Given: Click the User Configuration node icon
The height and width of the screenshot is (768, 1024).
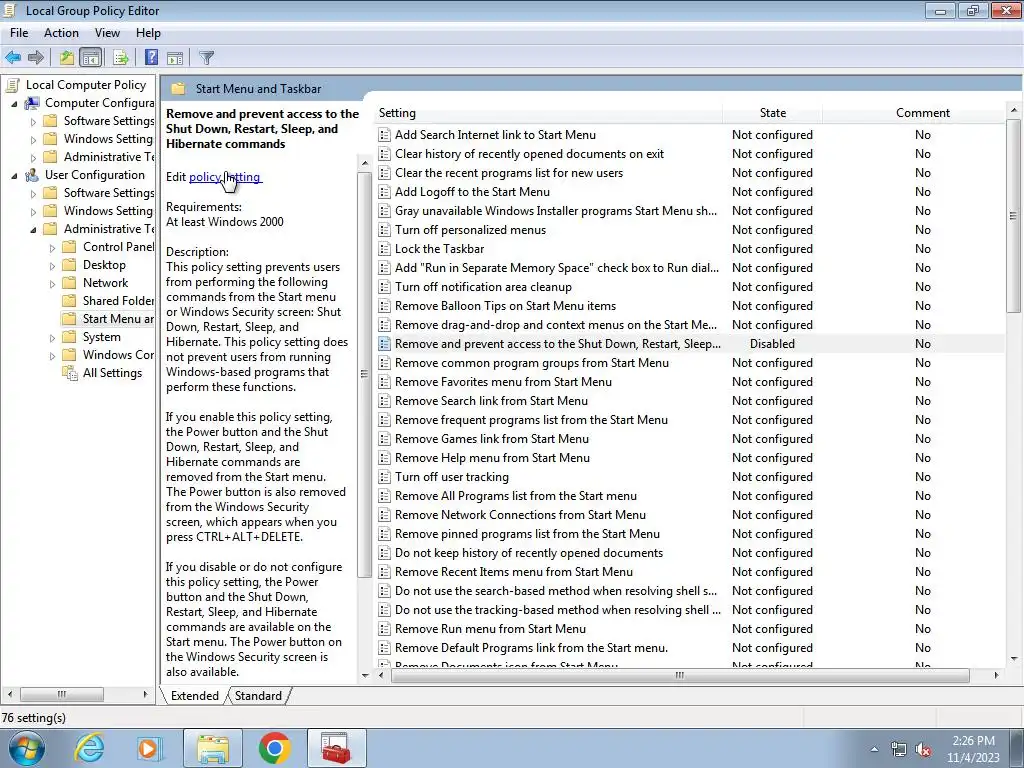Looking at the screenshot, I should click(x=32, y=175).
